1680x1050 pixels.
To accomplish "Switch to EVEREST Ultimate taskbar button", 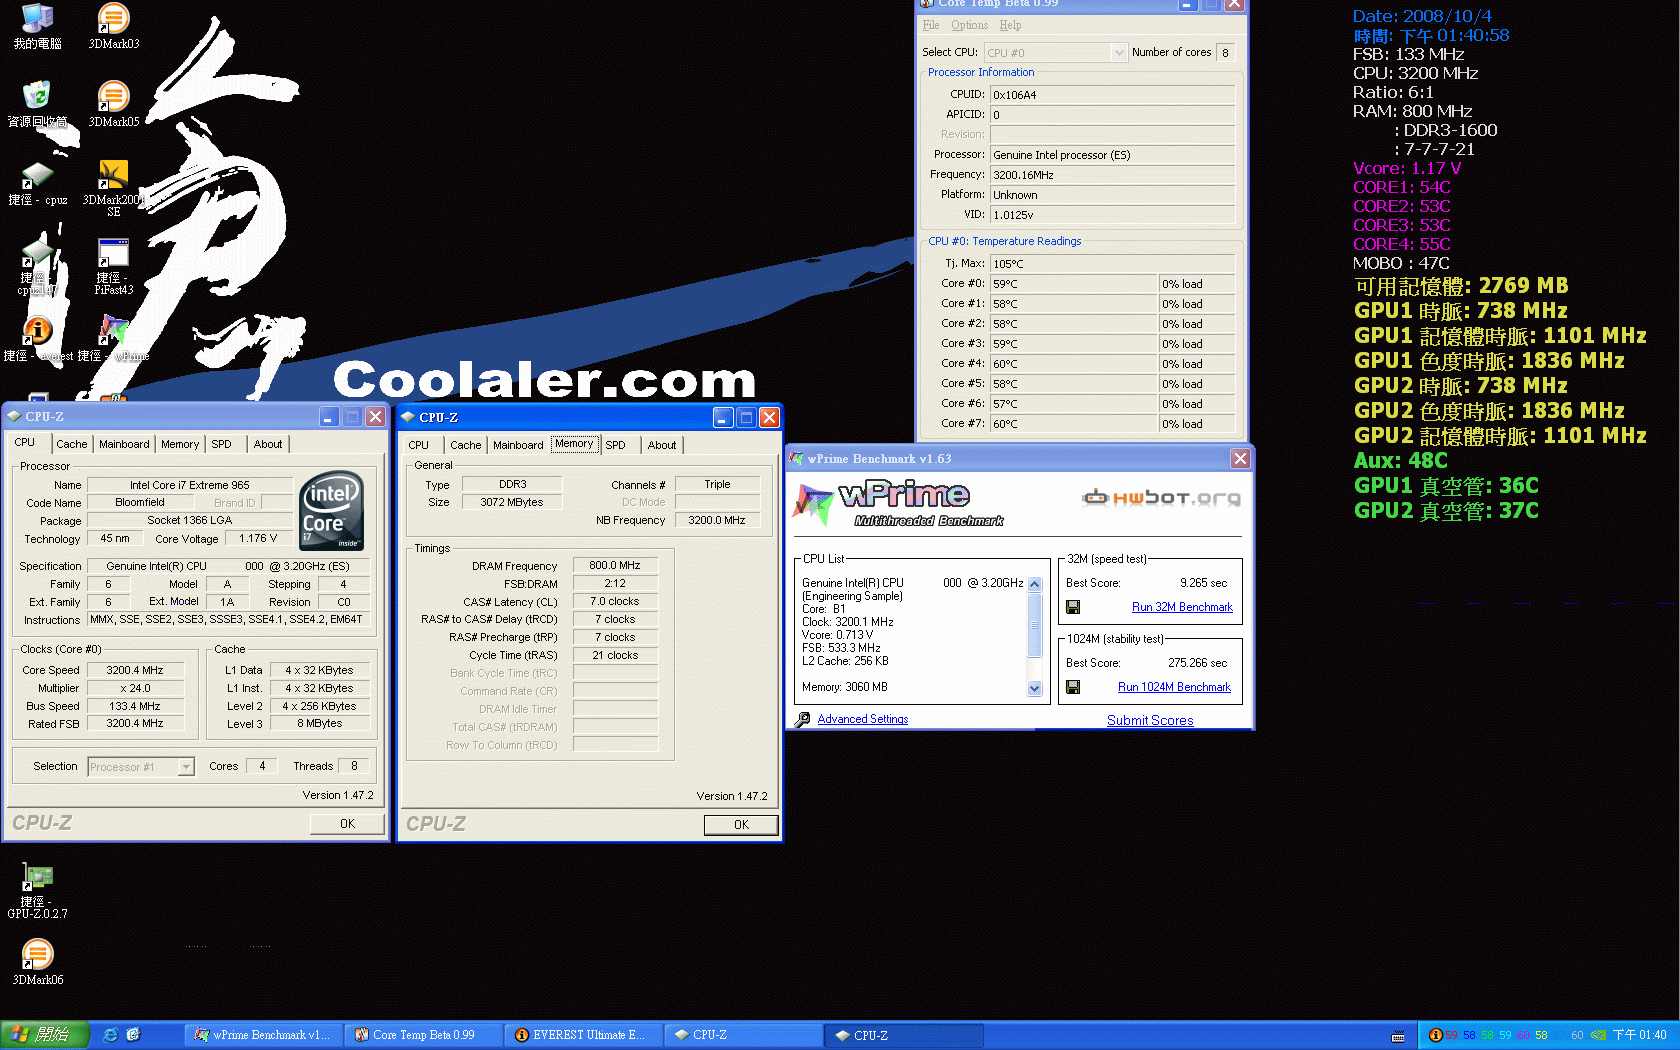I will pos(585,1035).
